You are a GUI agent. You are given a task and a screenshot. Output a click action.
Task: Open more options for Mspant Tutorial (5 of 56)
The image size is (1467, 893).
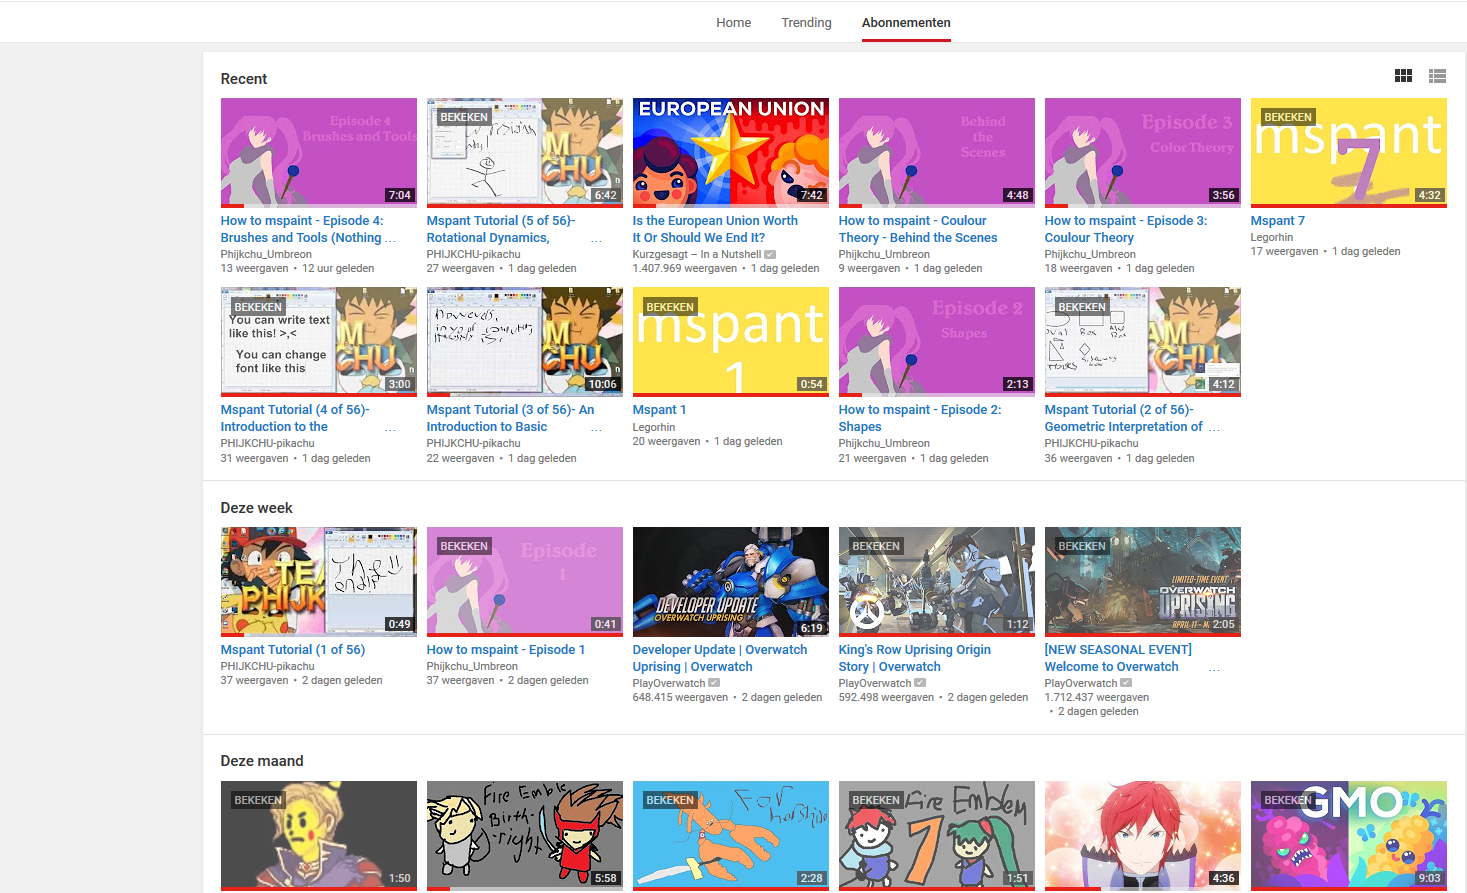coord(596,240)
